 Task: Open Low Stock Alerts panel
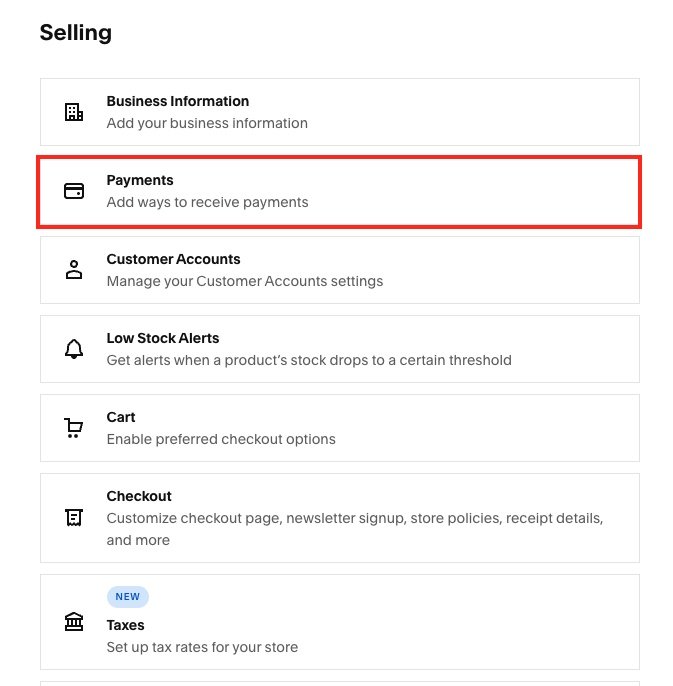pos(163,338)
